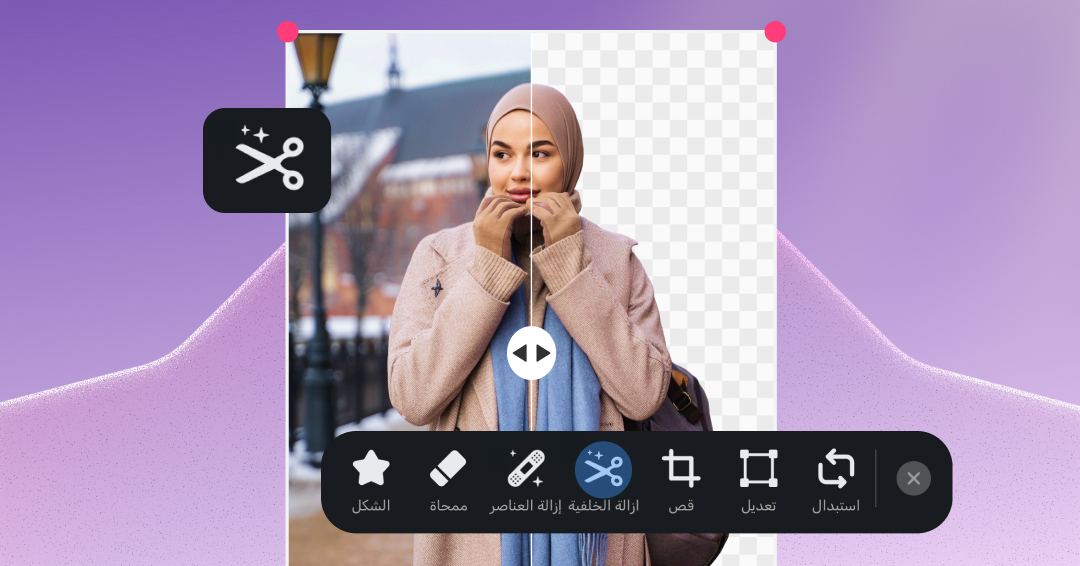Click the 'ممحاة' label text
The width and height of the screenshot is (1080, 566).
(448, 505)
